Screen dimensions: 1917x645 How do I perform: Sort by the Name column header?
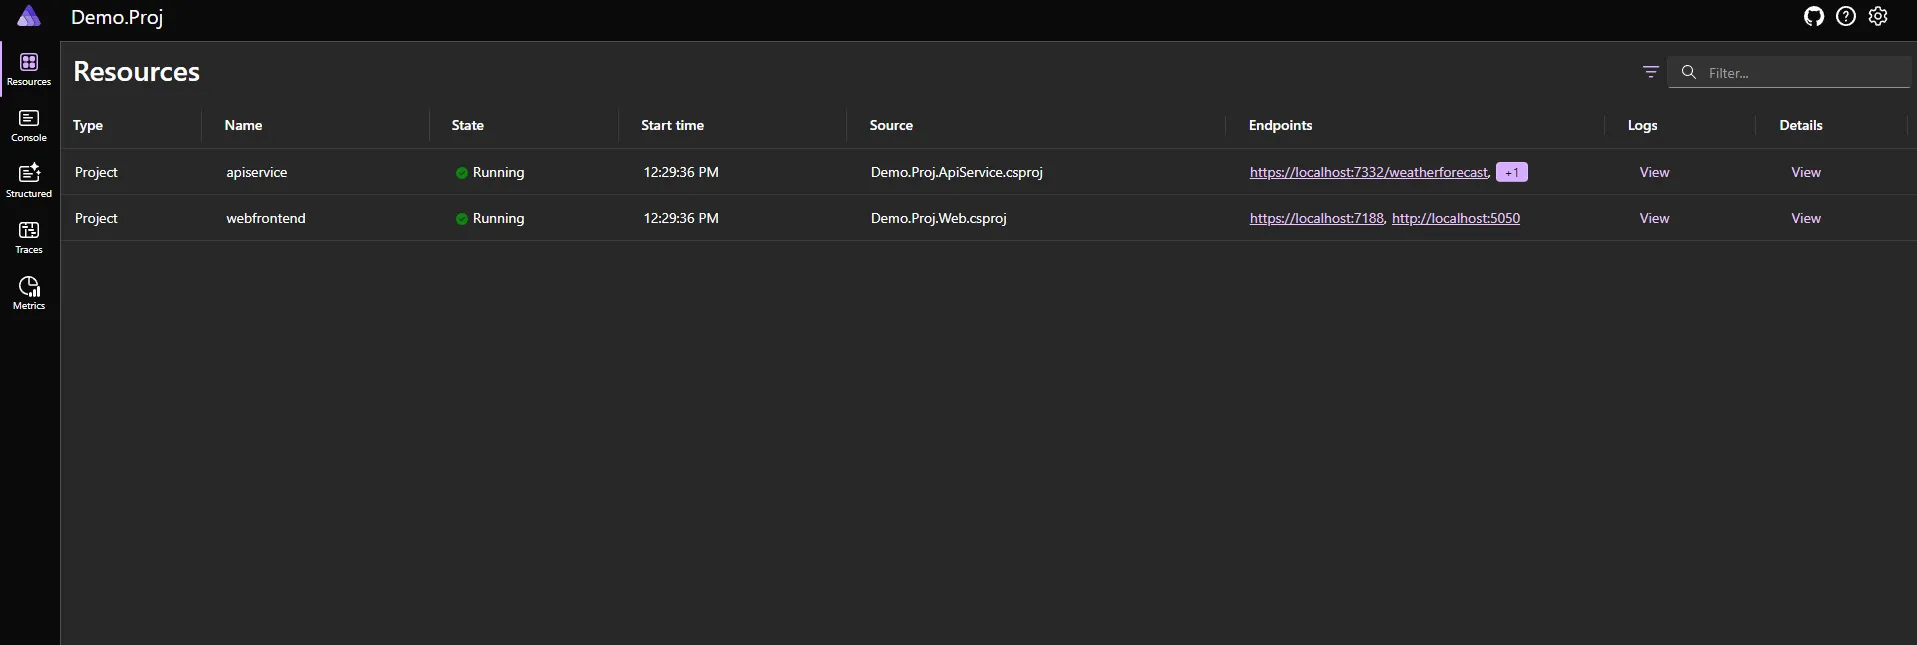pyautogui.click(x=243, y=125)
